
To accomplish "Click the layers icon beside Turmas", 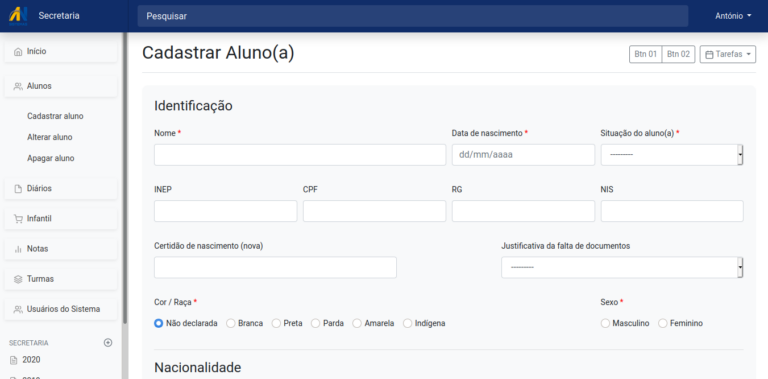I will coord(18,279).
